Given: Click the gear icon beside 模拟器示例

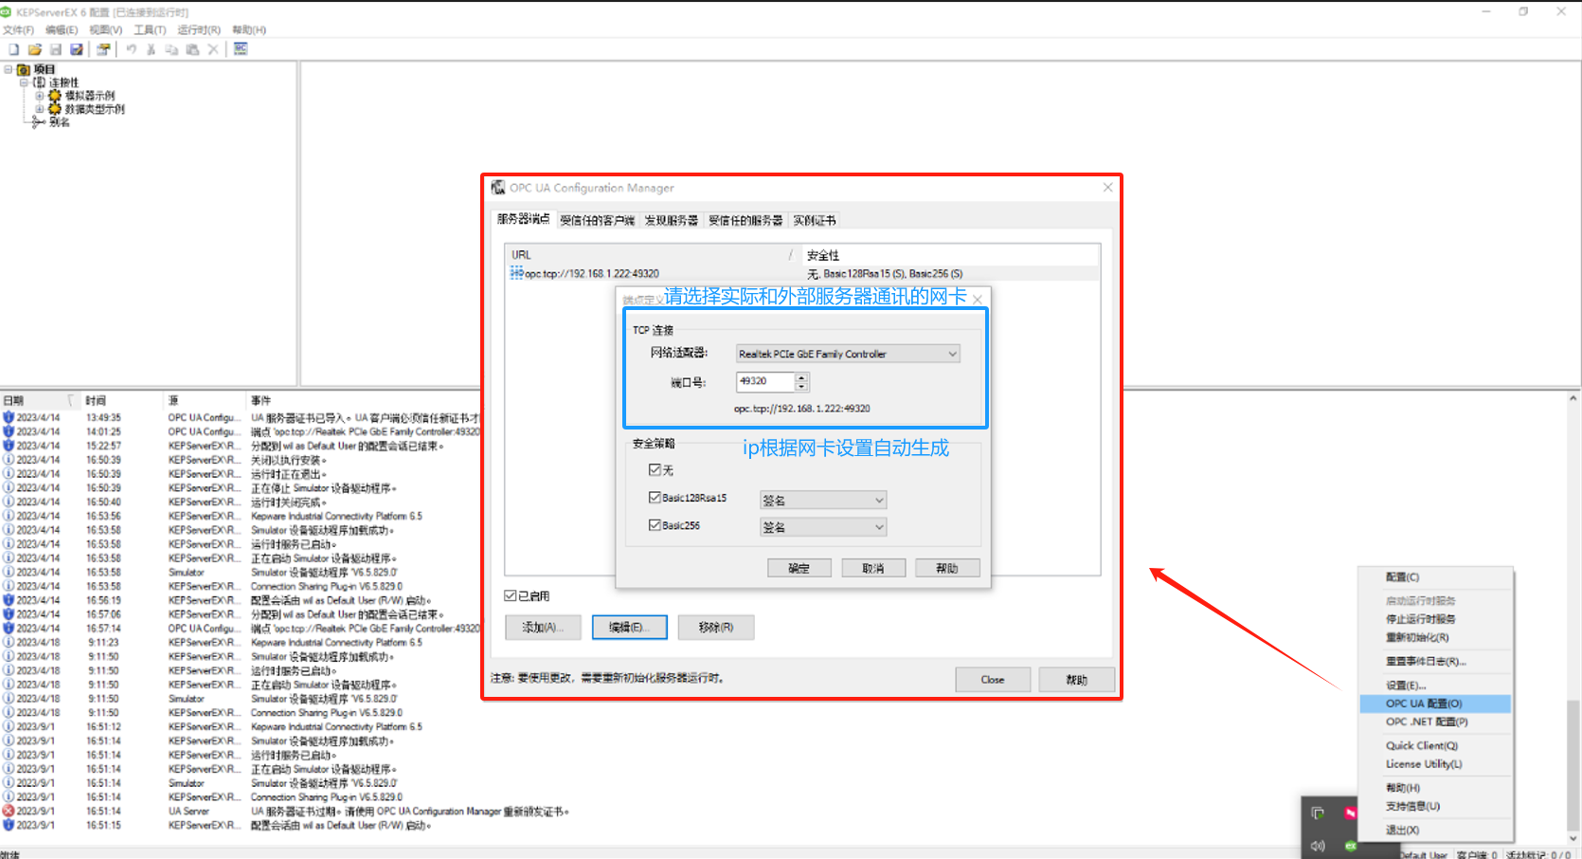Looking at the screenshot, I should coord(55,96).
